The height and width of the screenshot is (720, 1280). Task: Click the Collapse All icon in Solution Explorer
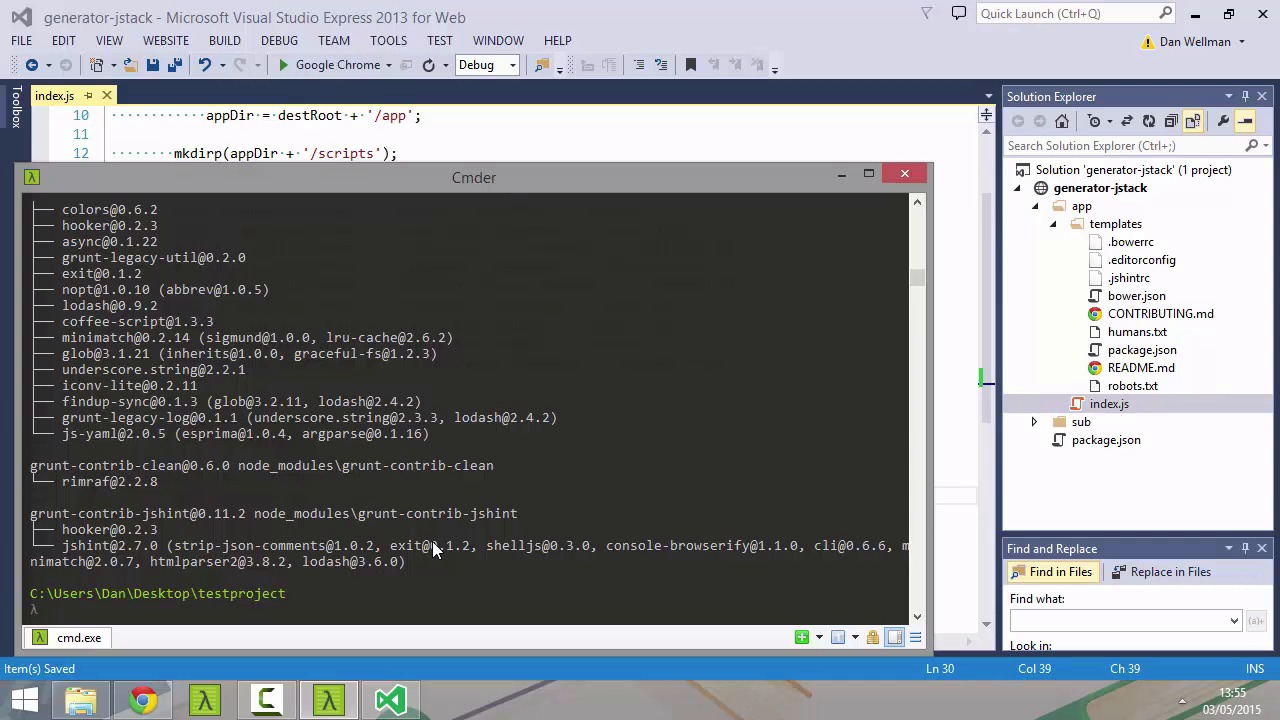click(x=1170, y=121)
